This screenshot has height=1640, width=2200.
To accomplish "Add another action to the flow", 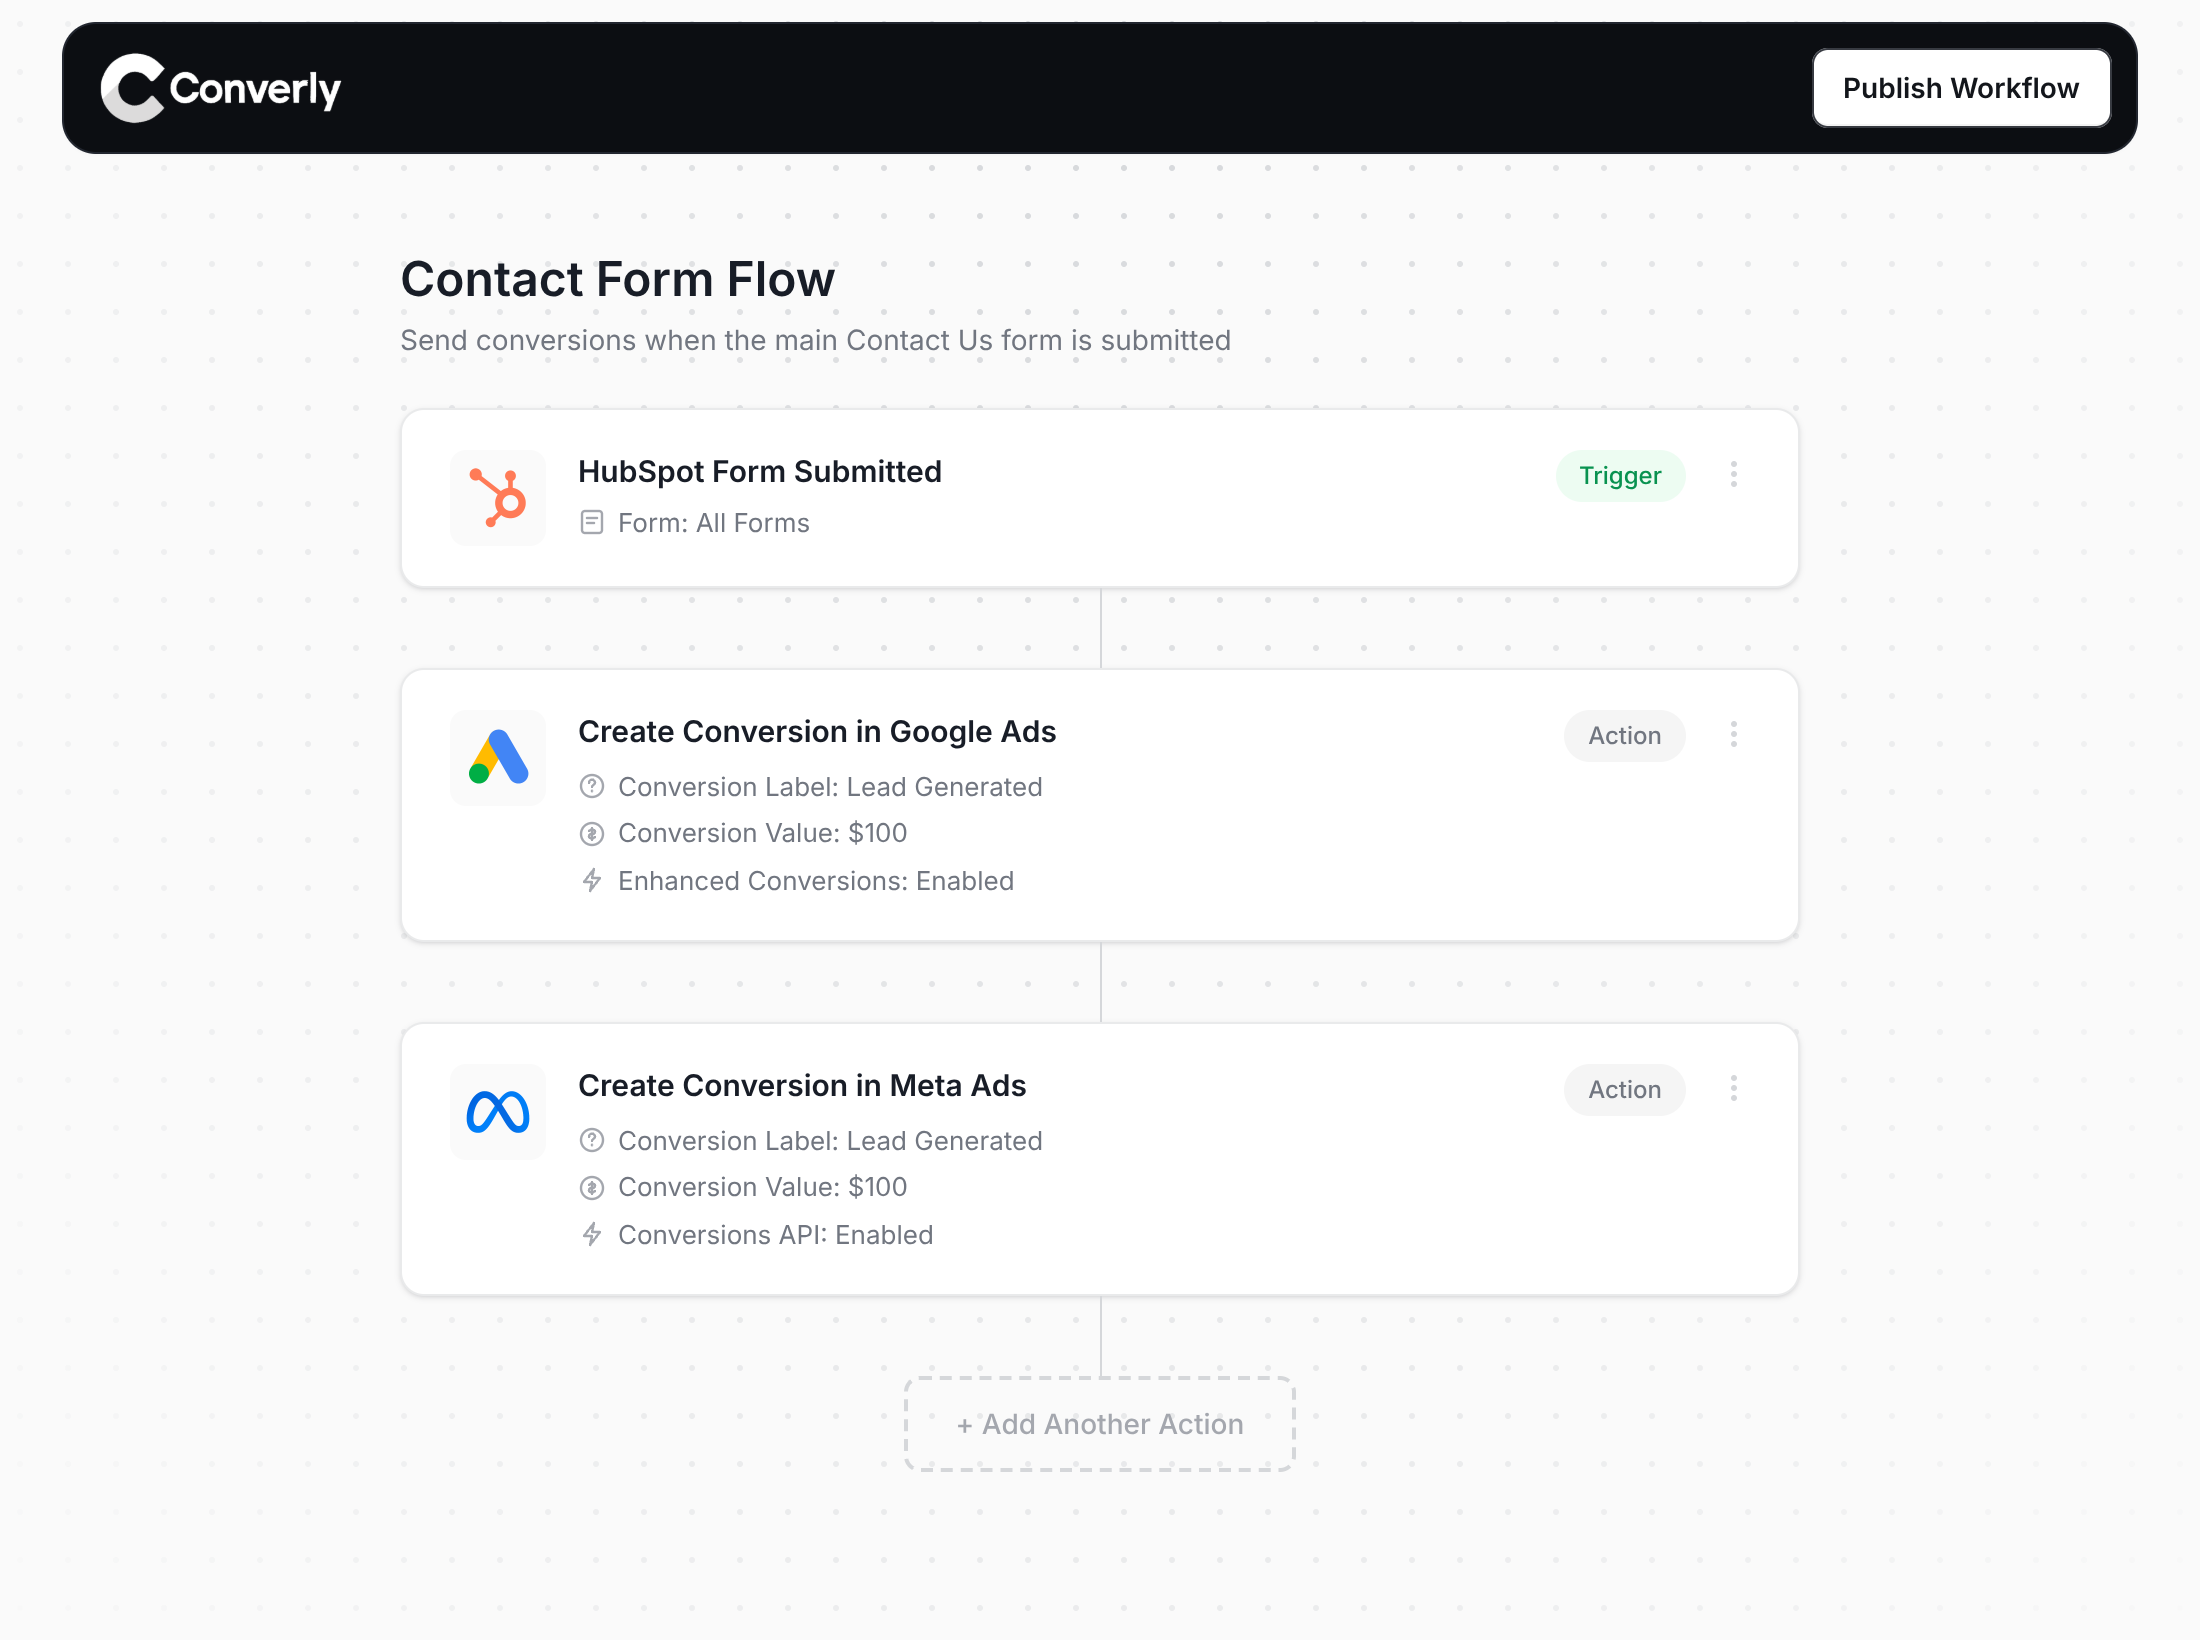I will [x=1100, y=1424].
